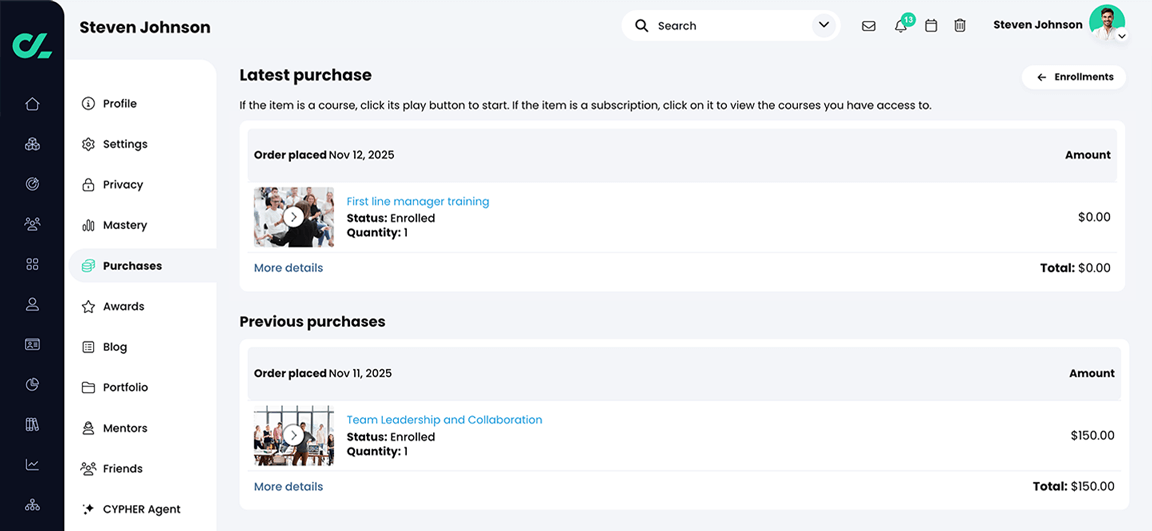This screenshot has width=1152, height=531.
Task: Click the Previous purchases heading
Action: pos(312,322)
